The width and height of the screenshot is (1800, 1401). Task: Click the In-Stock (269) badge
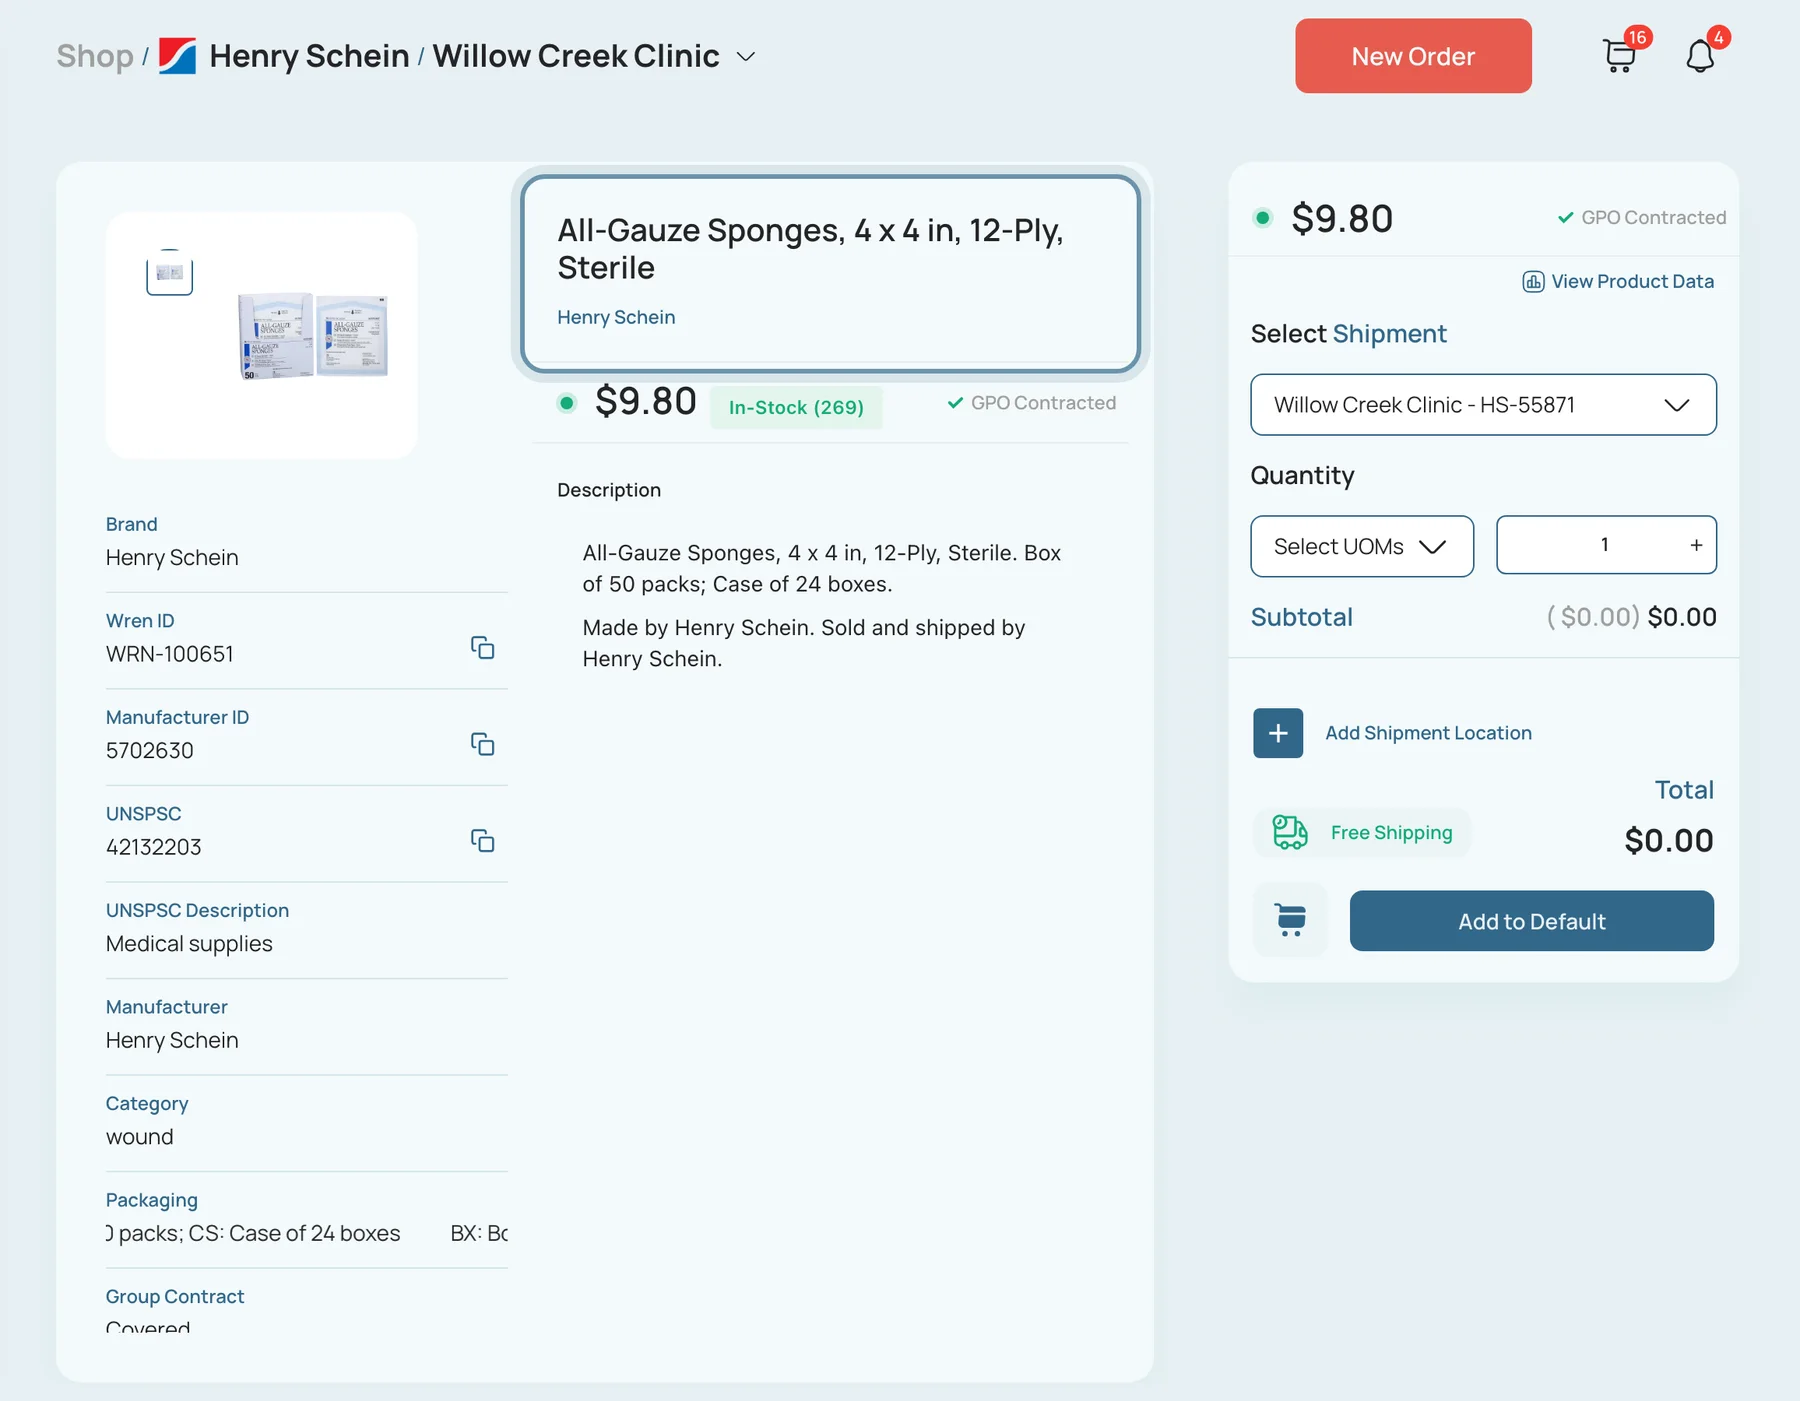pyautogui.click(x=796, y=407)
